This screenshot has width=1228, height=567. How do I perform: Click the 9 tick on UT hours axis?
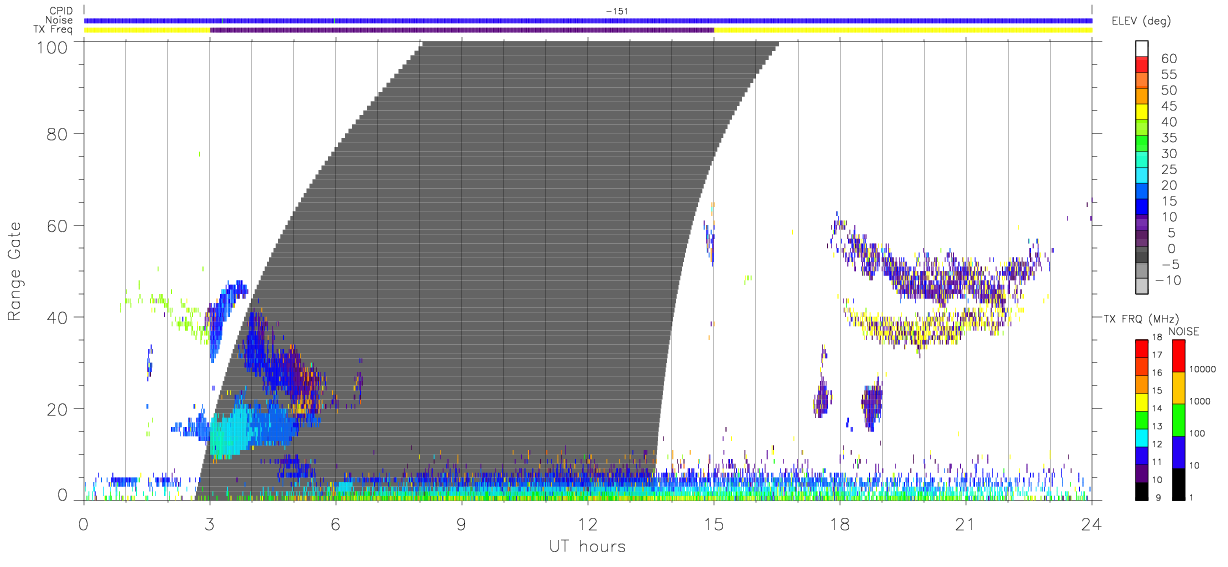click(462, 524)
